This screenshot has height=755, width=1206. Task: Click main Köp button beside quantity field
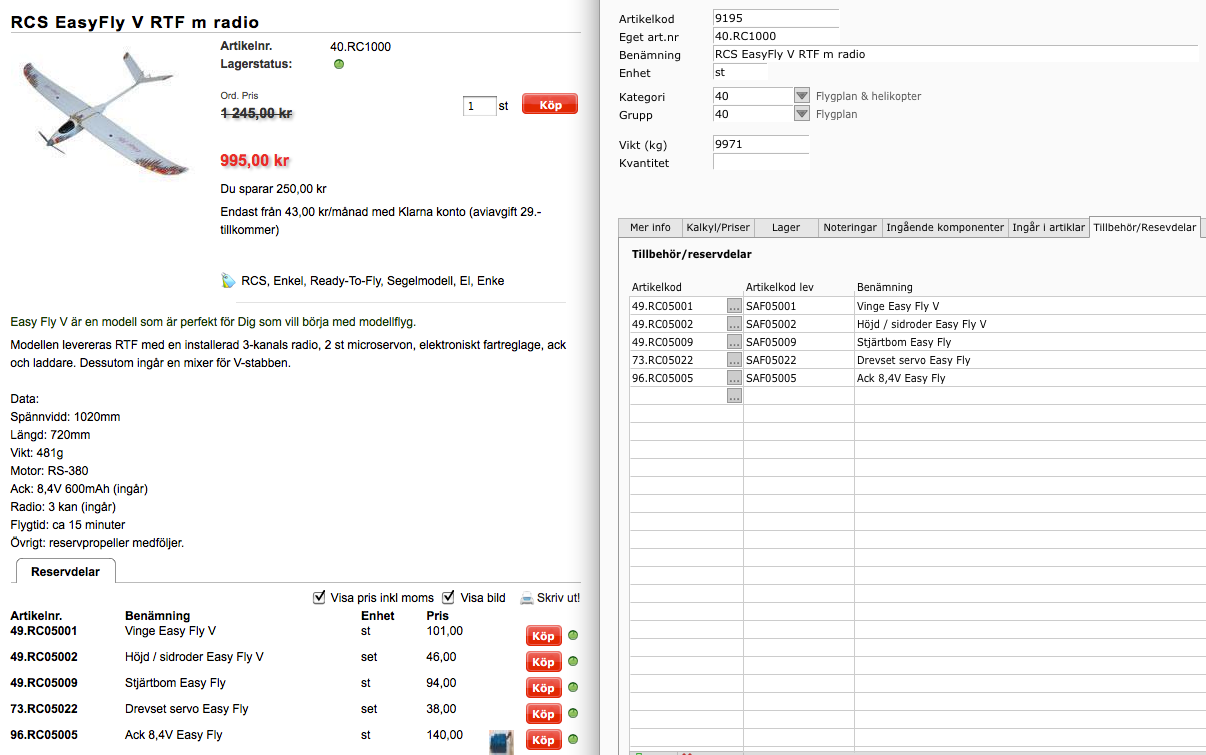click(550, 105)
